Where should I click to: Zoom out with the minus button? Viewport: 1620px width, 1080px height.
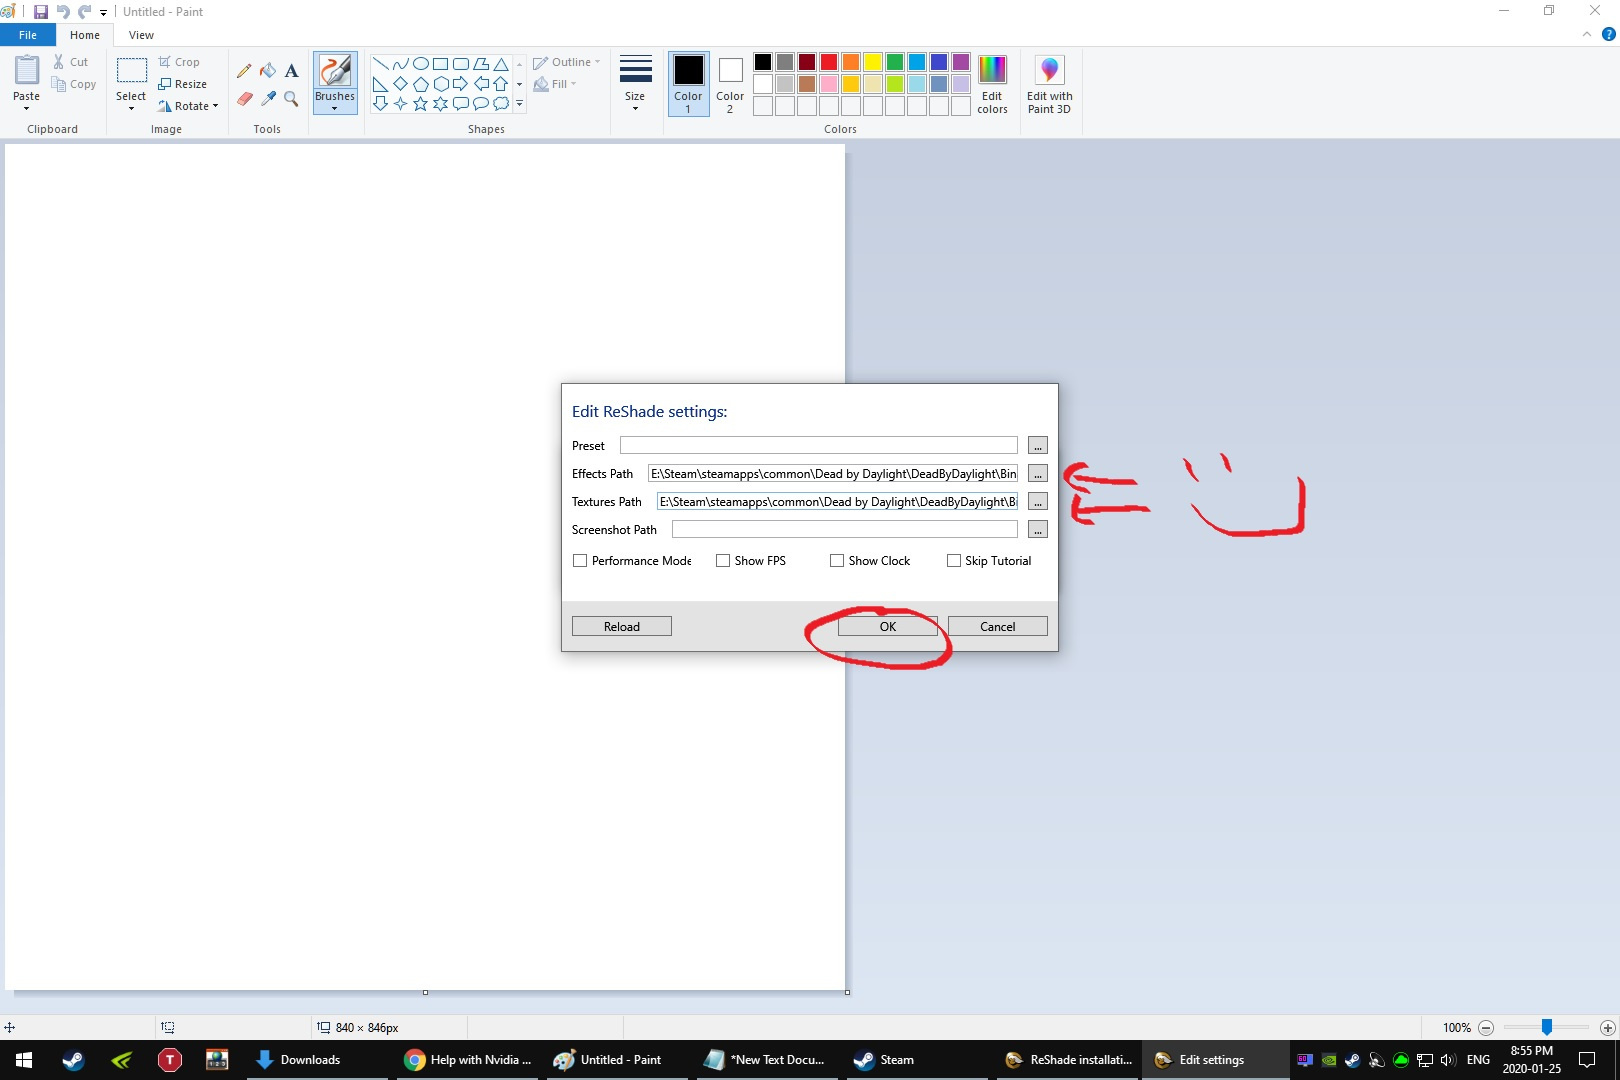click(1486, 1028)
